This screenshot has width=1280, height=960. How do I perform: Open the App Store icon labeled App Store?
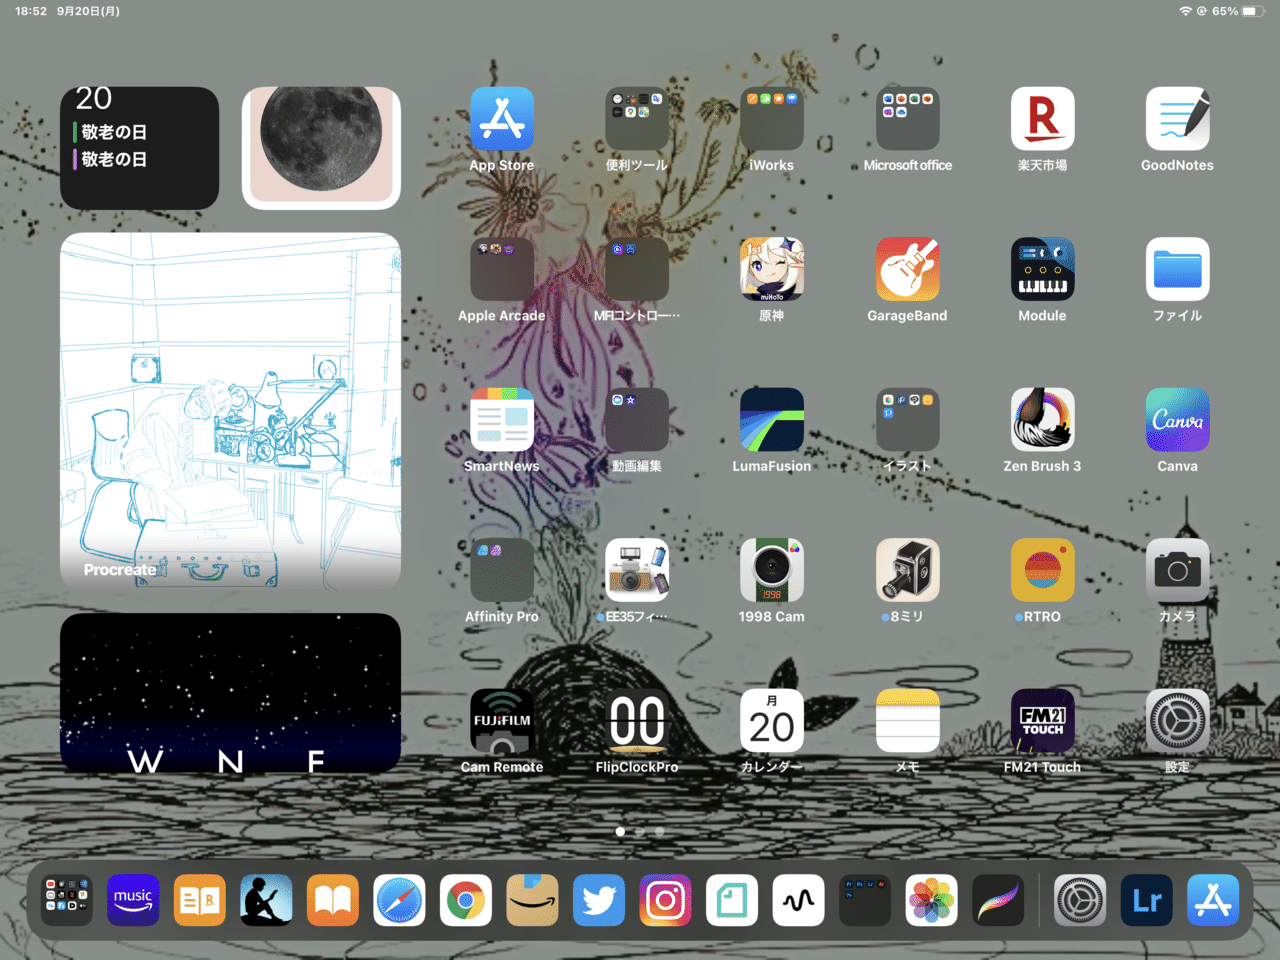(502, 119)
